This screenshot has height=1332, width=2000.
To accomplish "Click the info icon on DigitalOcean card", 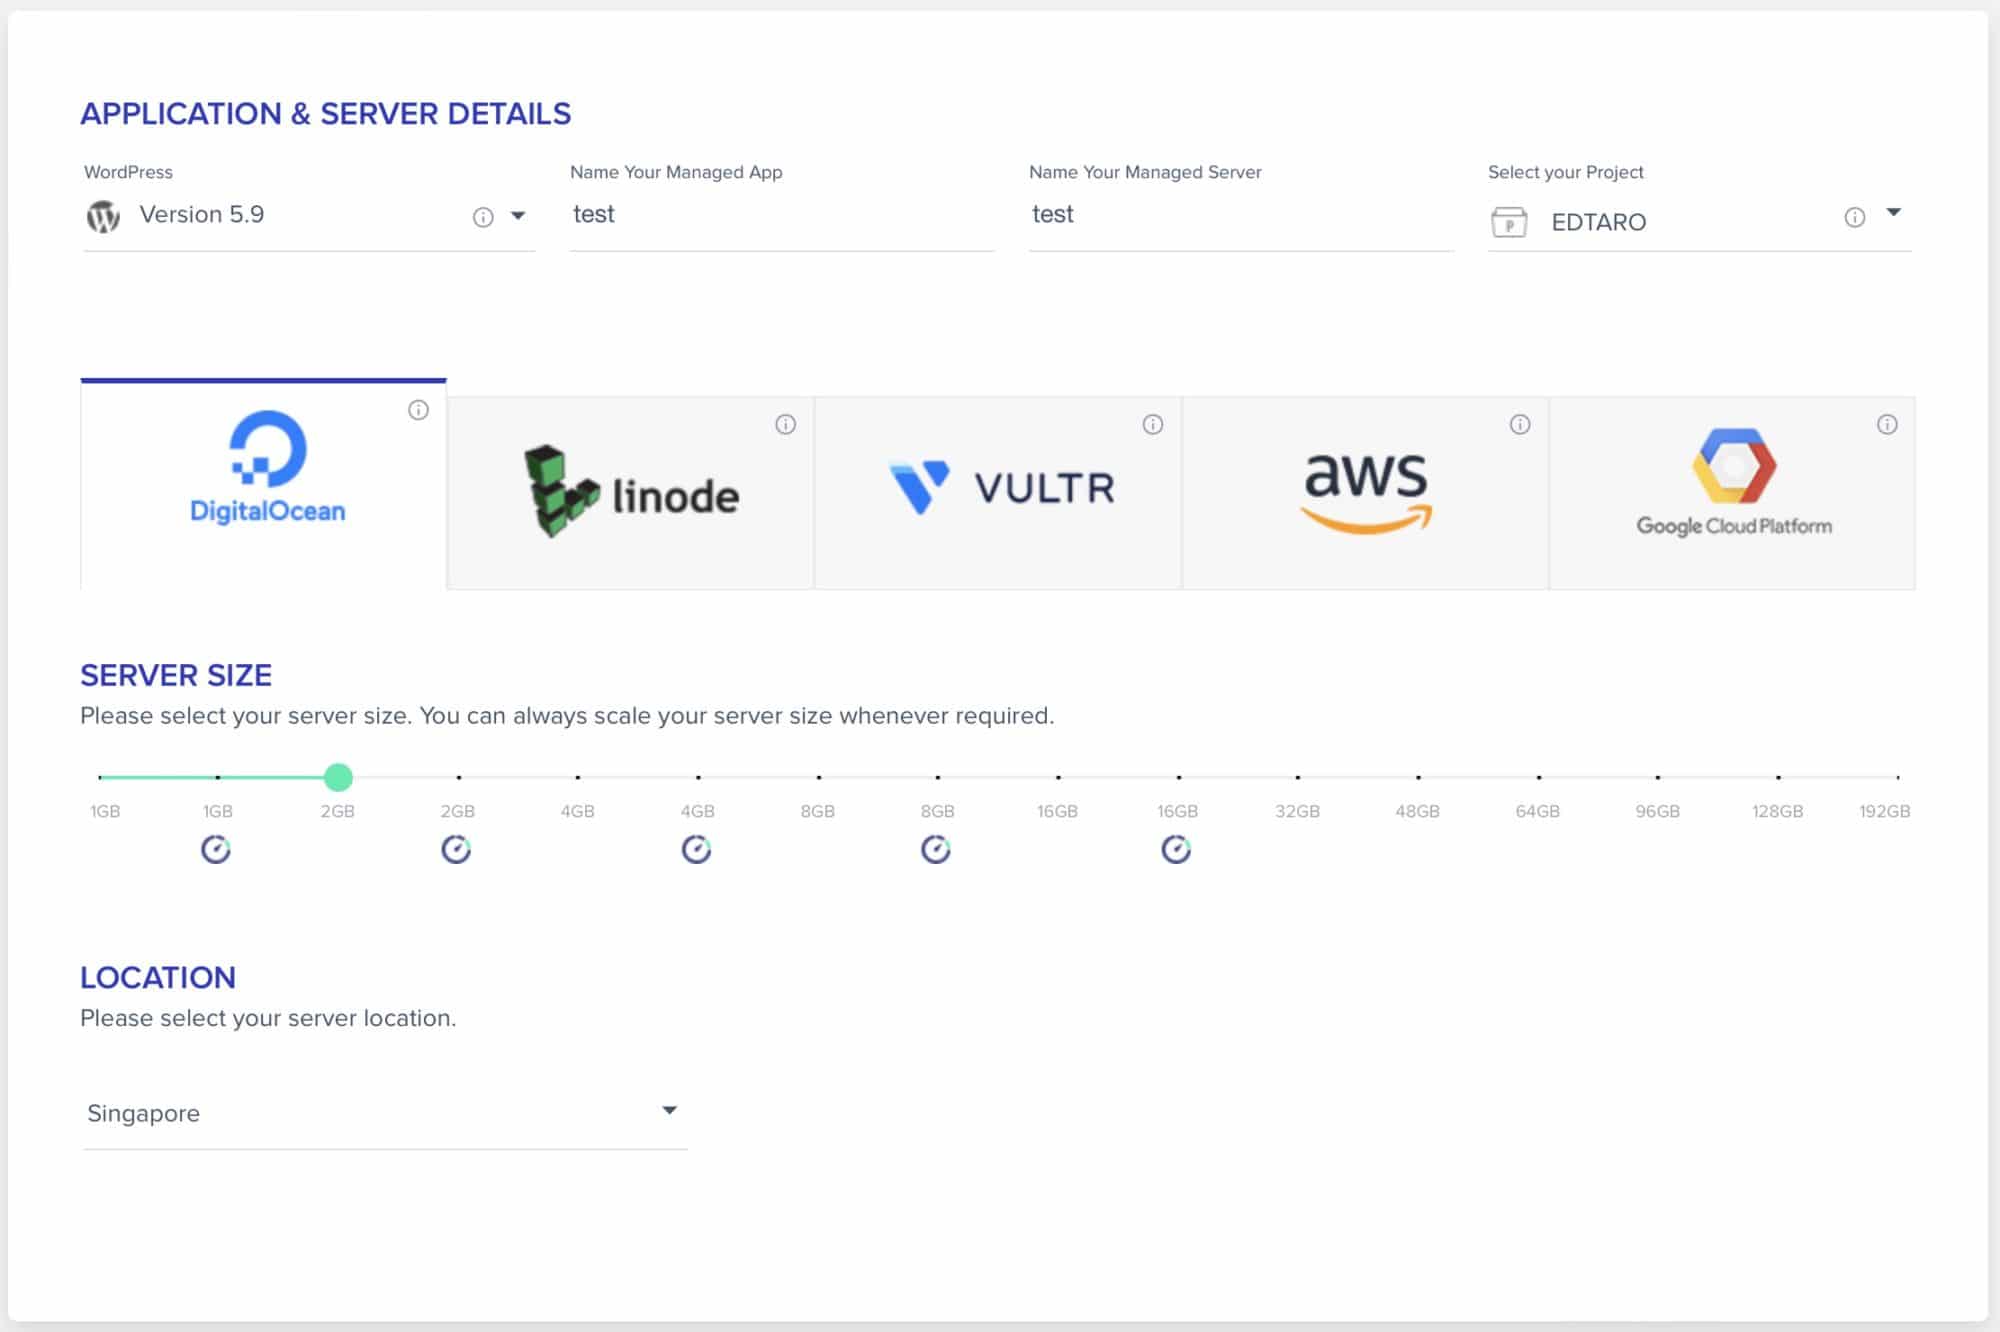I will (x=418, y=410).
